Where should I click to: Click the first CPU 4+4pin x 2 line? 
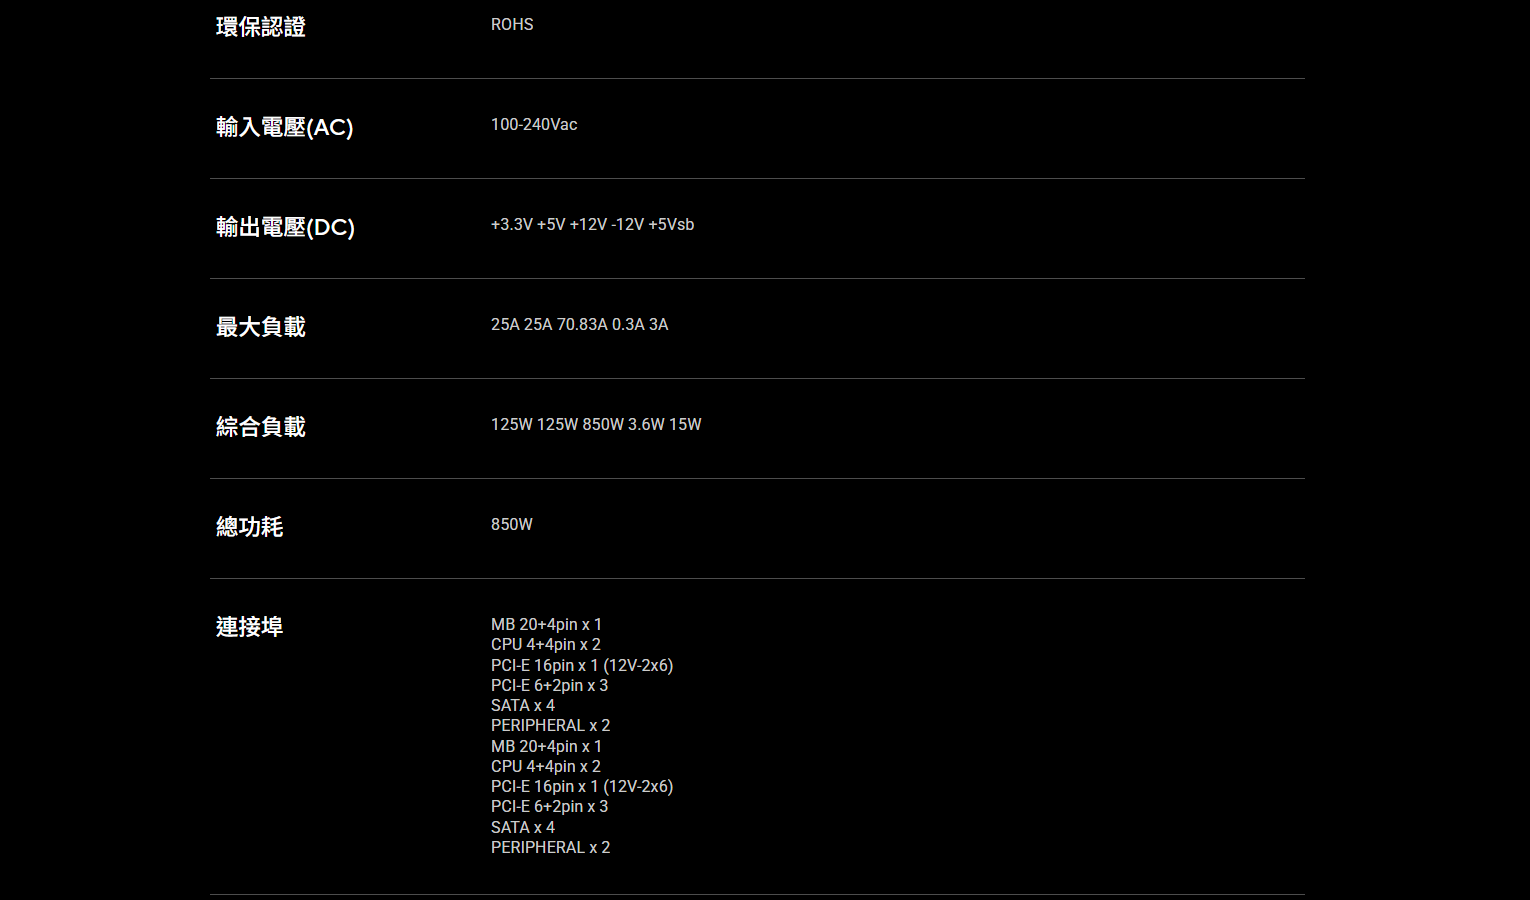tap(546, 645)
